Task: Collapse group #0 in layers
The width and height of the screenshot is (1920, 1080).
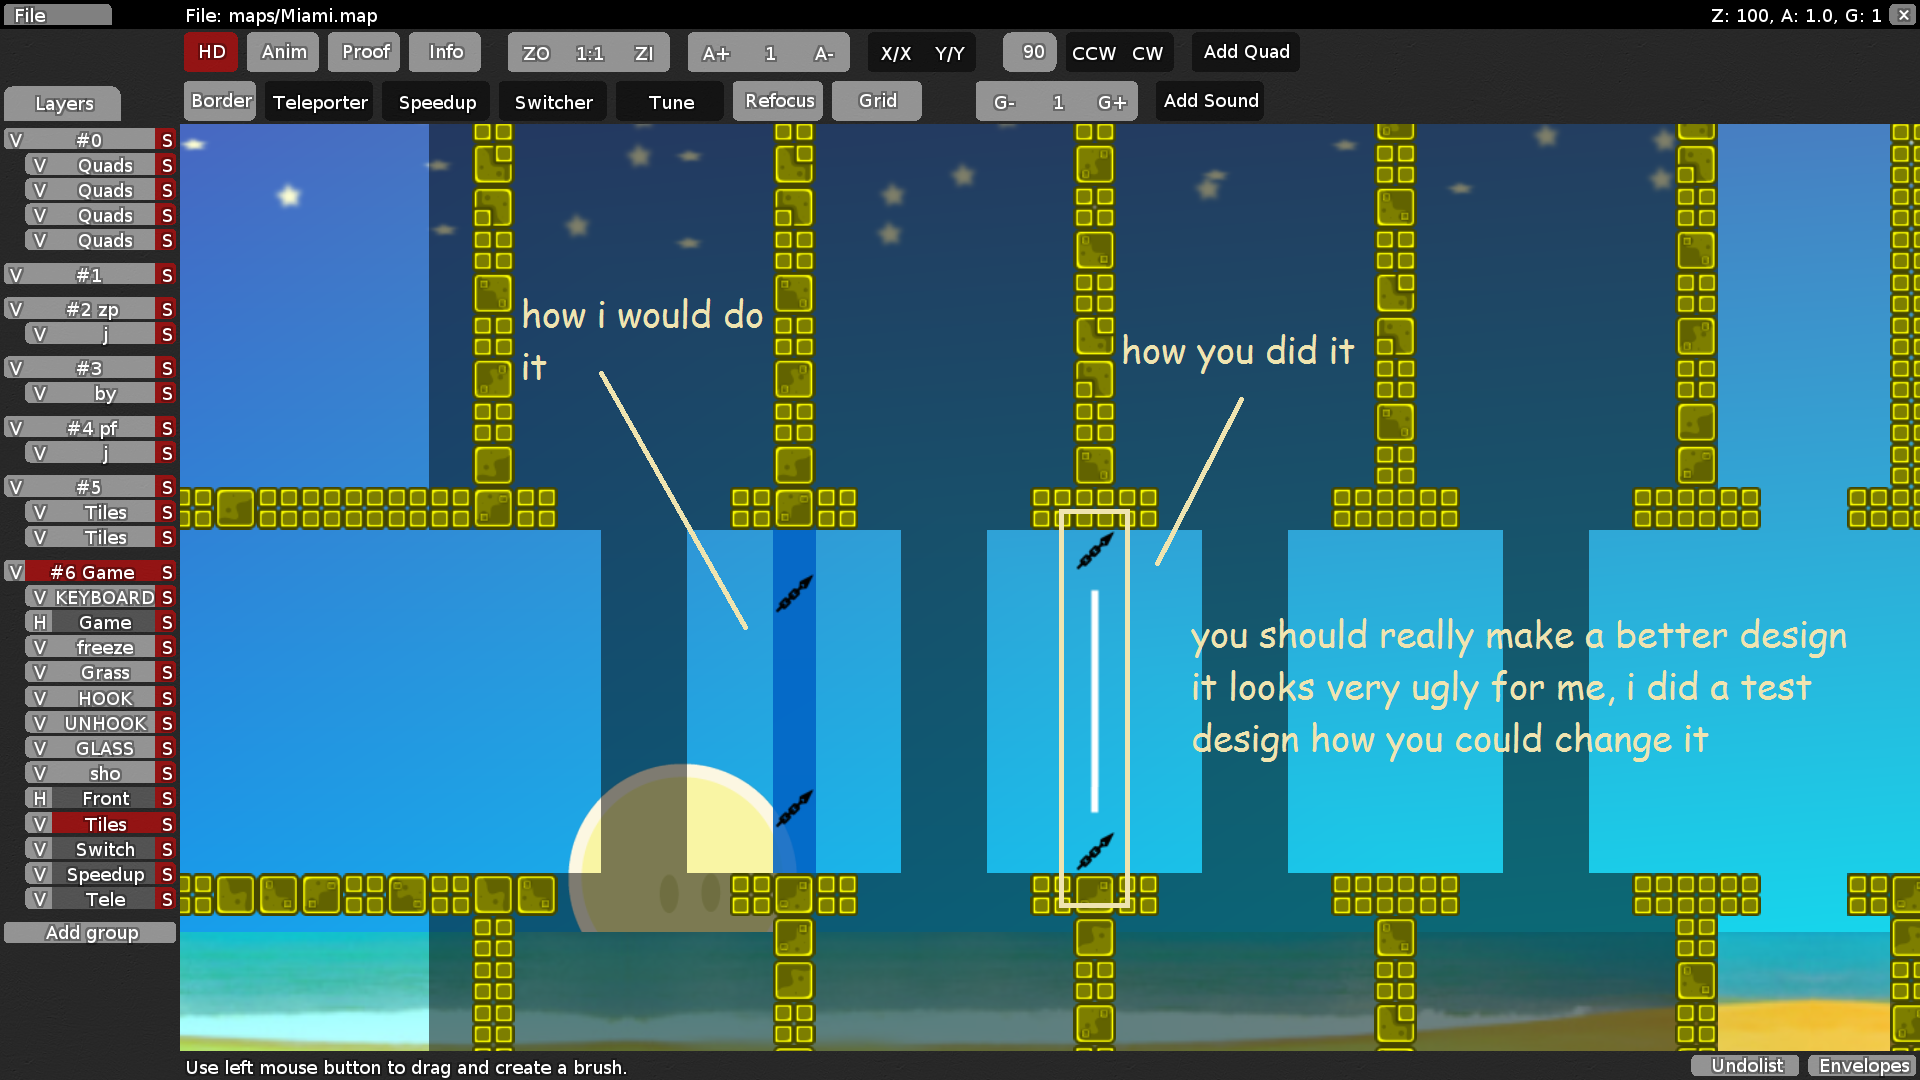Action: [89, 140]
